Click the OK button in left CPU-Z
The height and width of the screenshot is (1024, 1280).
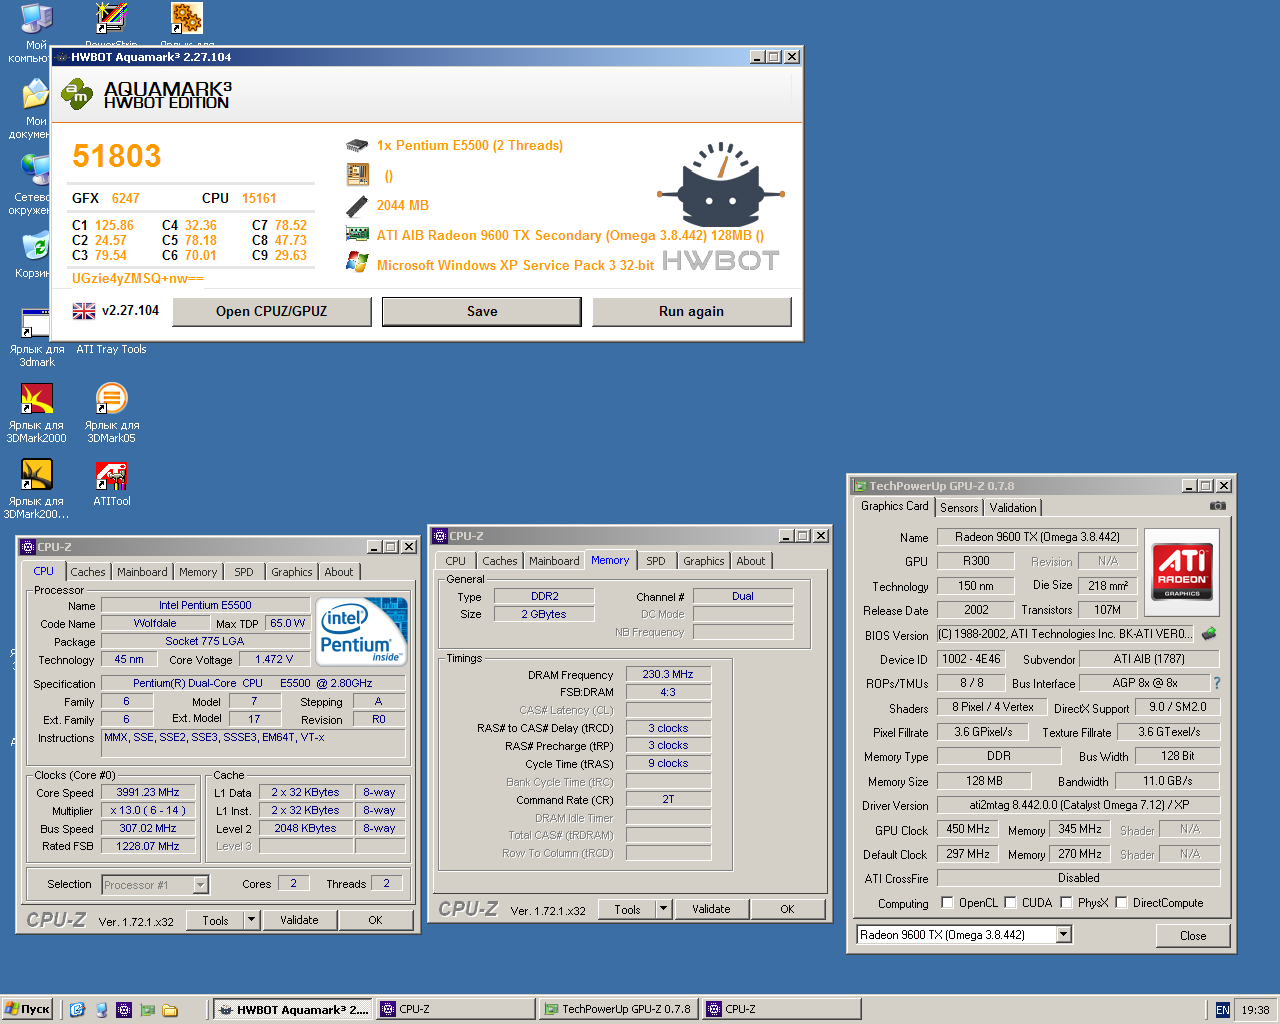pyautogui.click(x=375, y=920)
